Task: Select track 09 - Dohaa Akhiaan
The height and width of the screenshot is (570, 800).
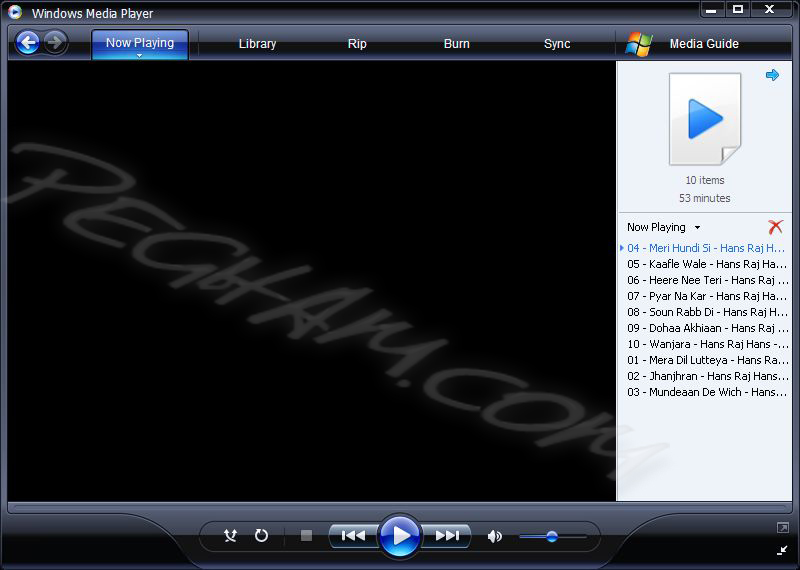Action: (706, 328)
